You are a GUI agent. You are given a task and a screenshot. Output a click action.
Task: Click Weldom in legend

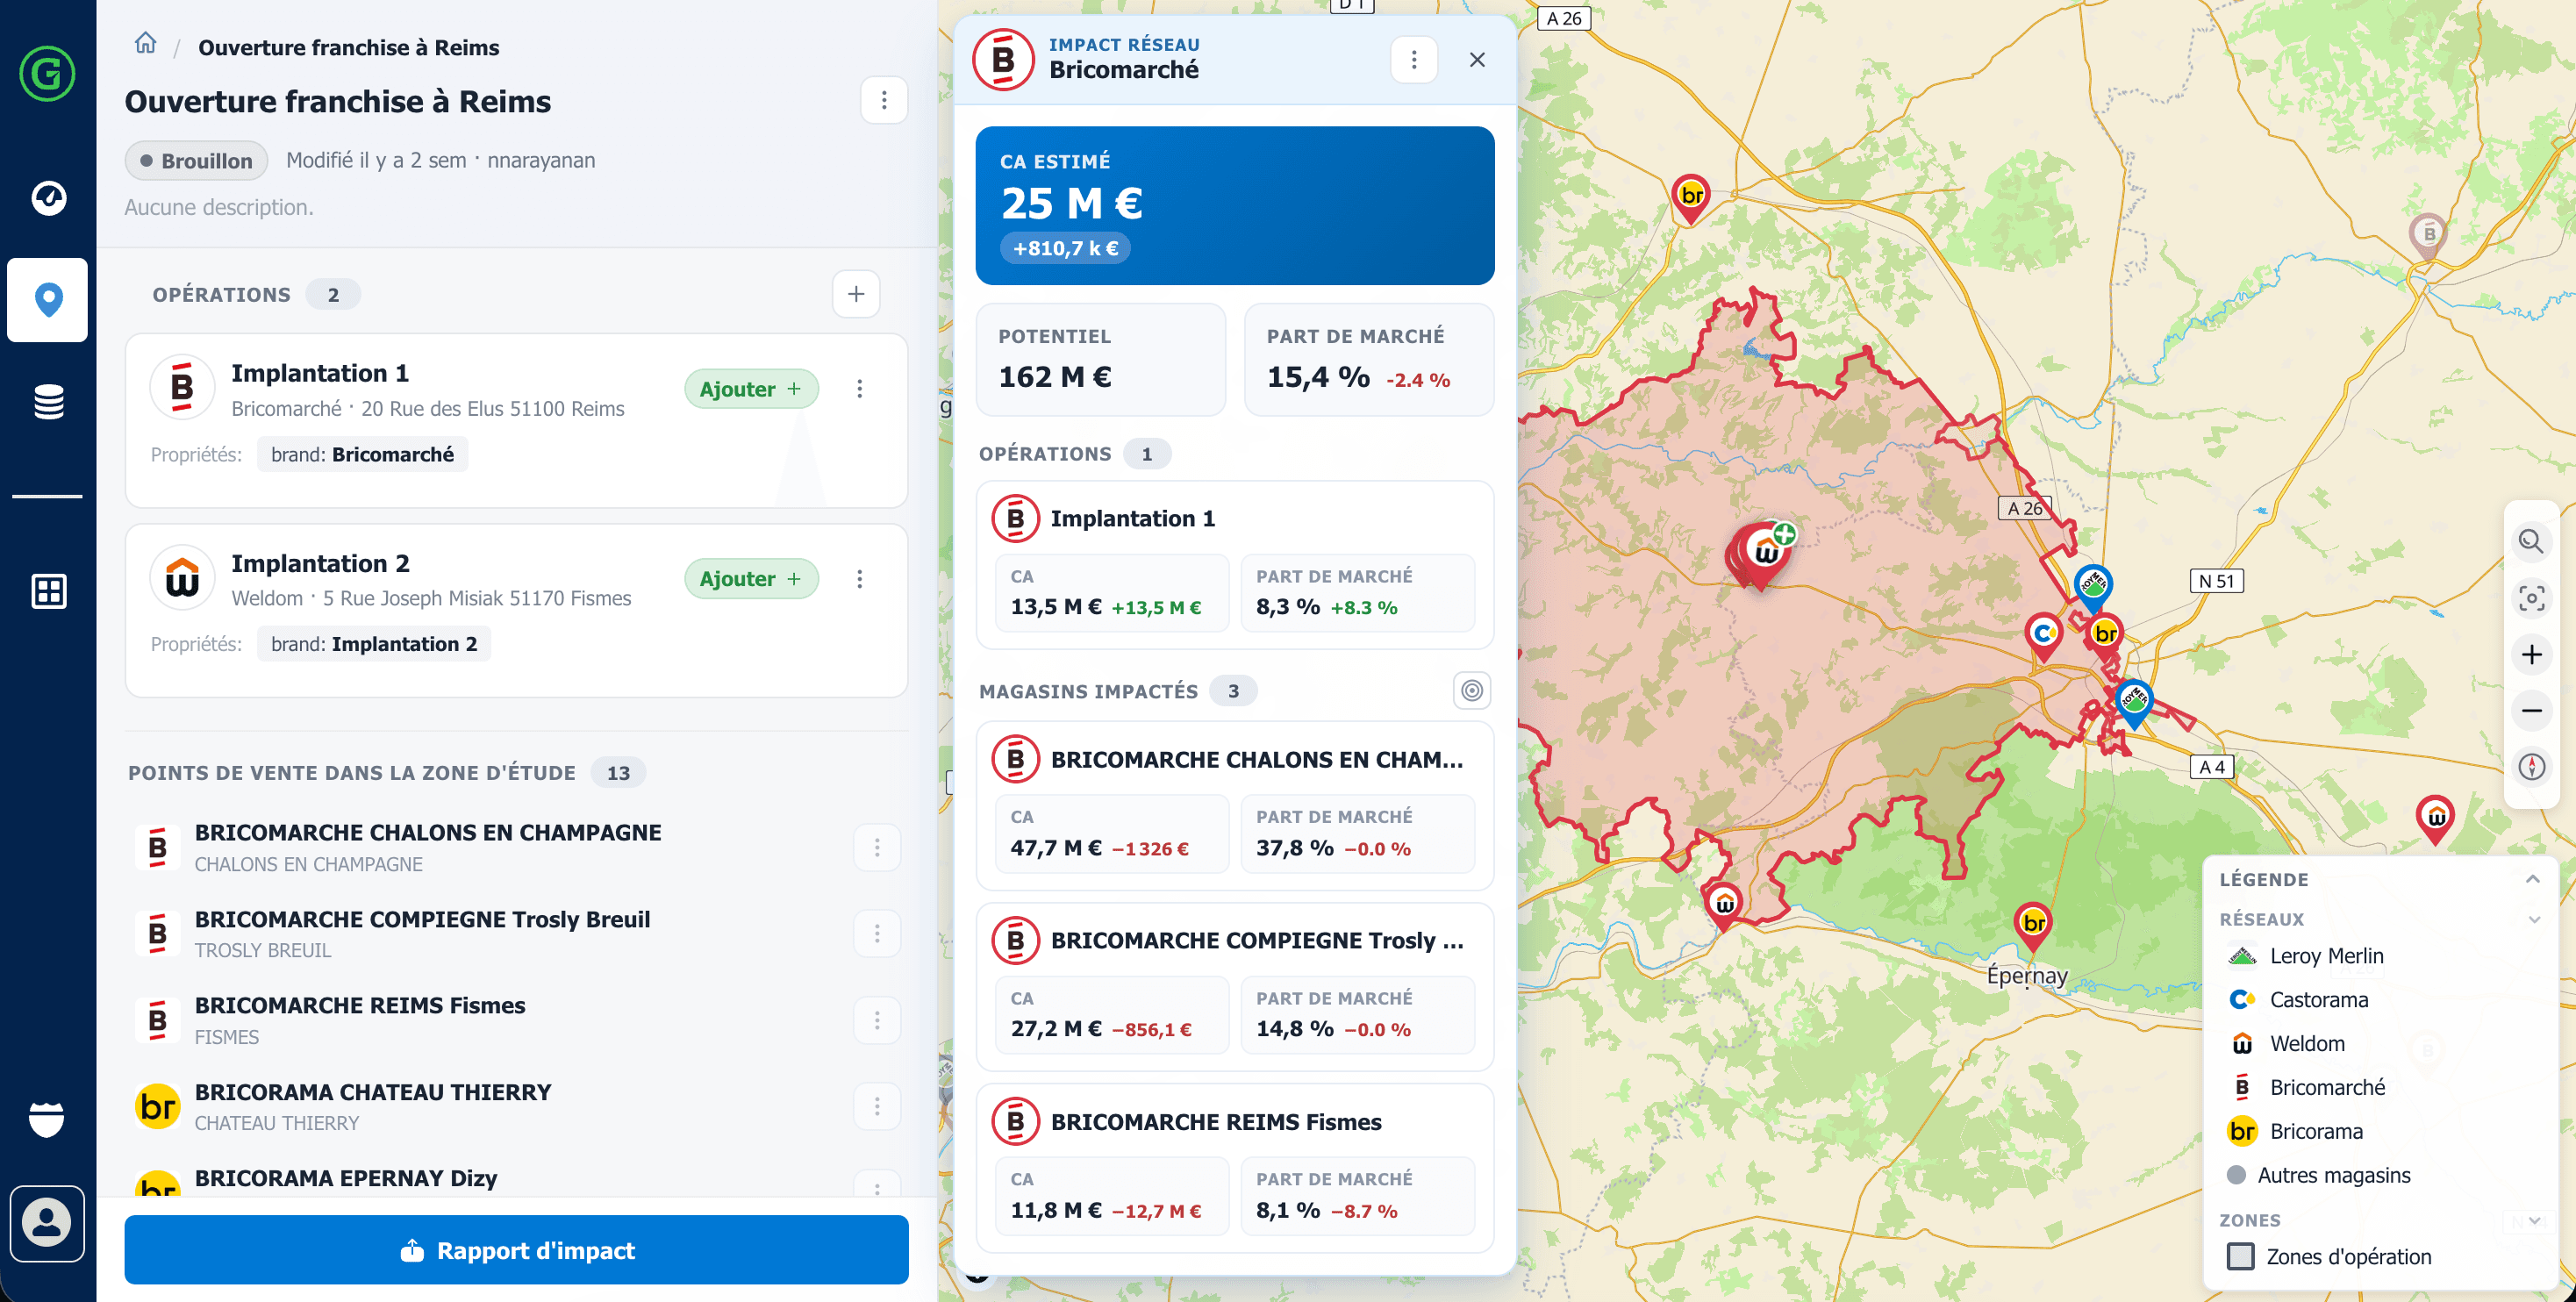(x=2287, y=1044)
